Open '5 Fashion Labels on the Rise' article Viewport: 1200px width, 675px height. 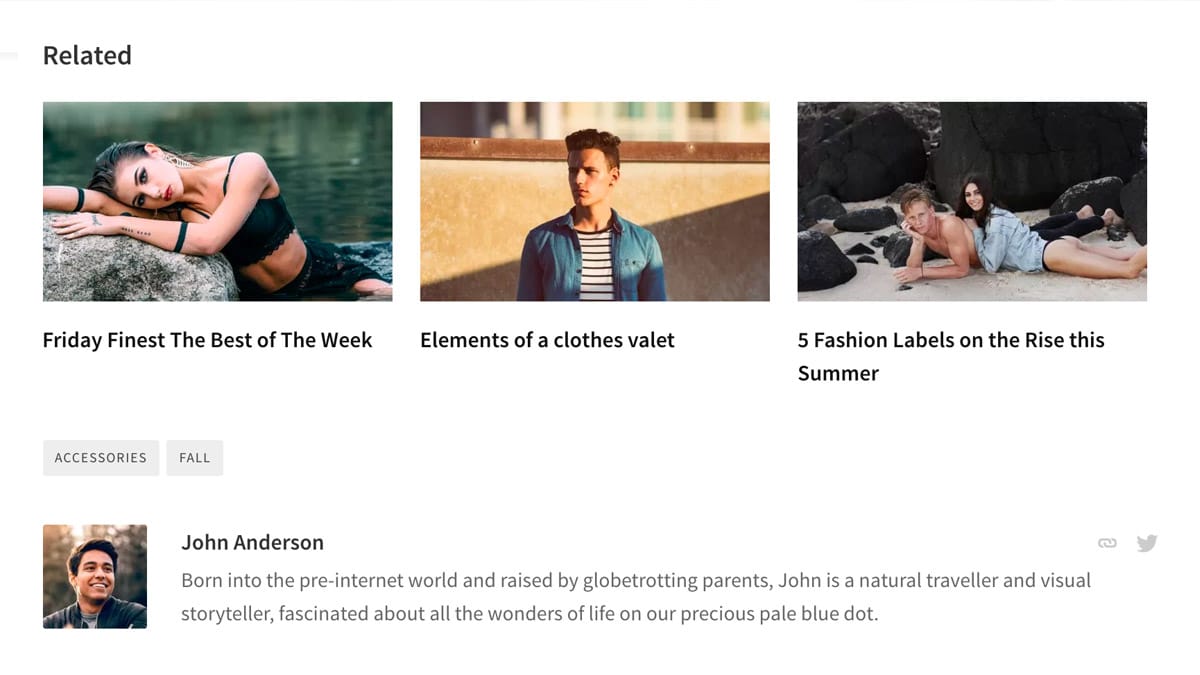(951, 356)
